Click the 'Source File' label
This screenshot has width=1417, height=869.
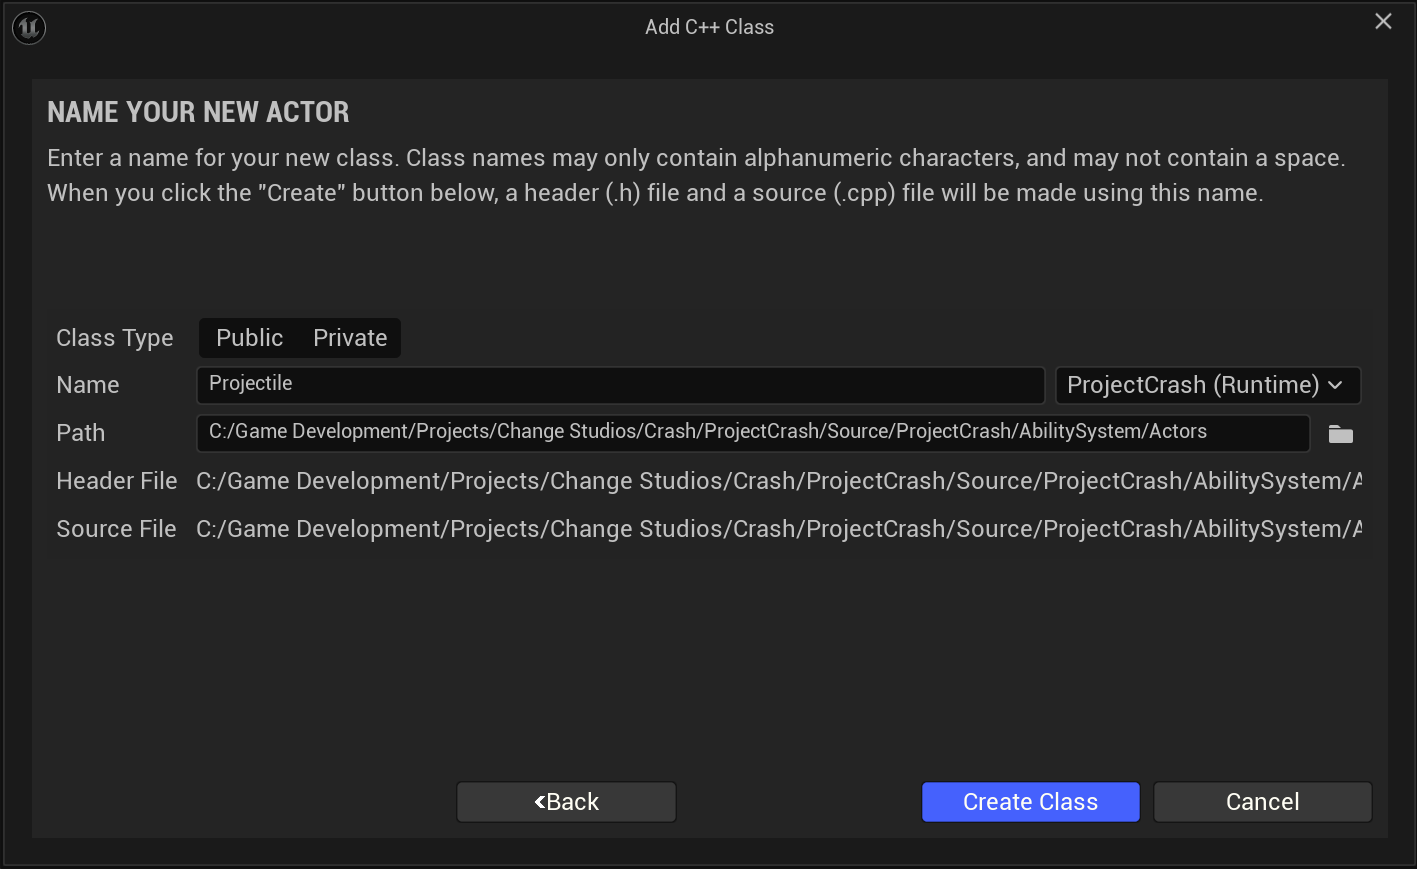click(116, 529)
